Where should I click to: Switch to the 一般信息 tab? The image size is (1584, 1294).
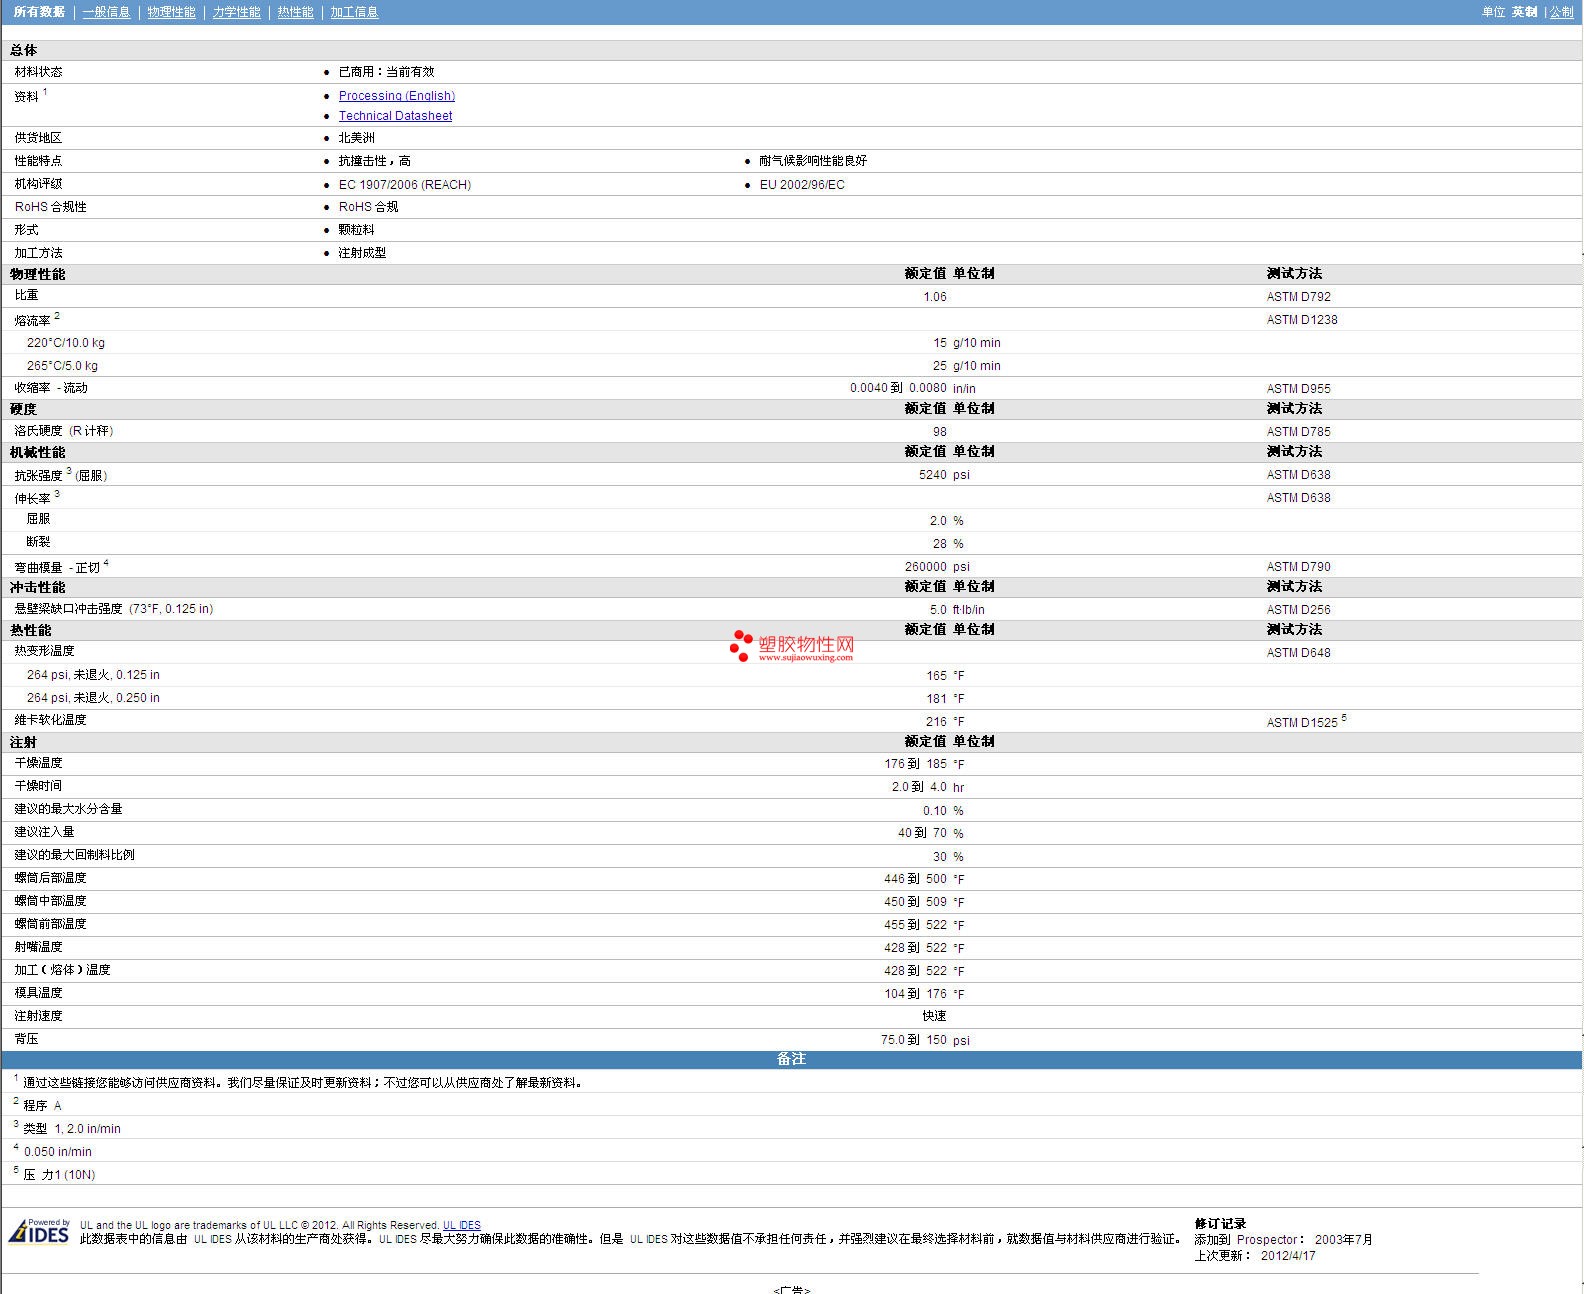106,12
